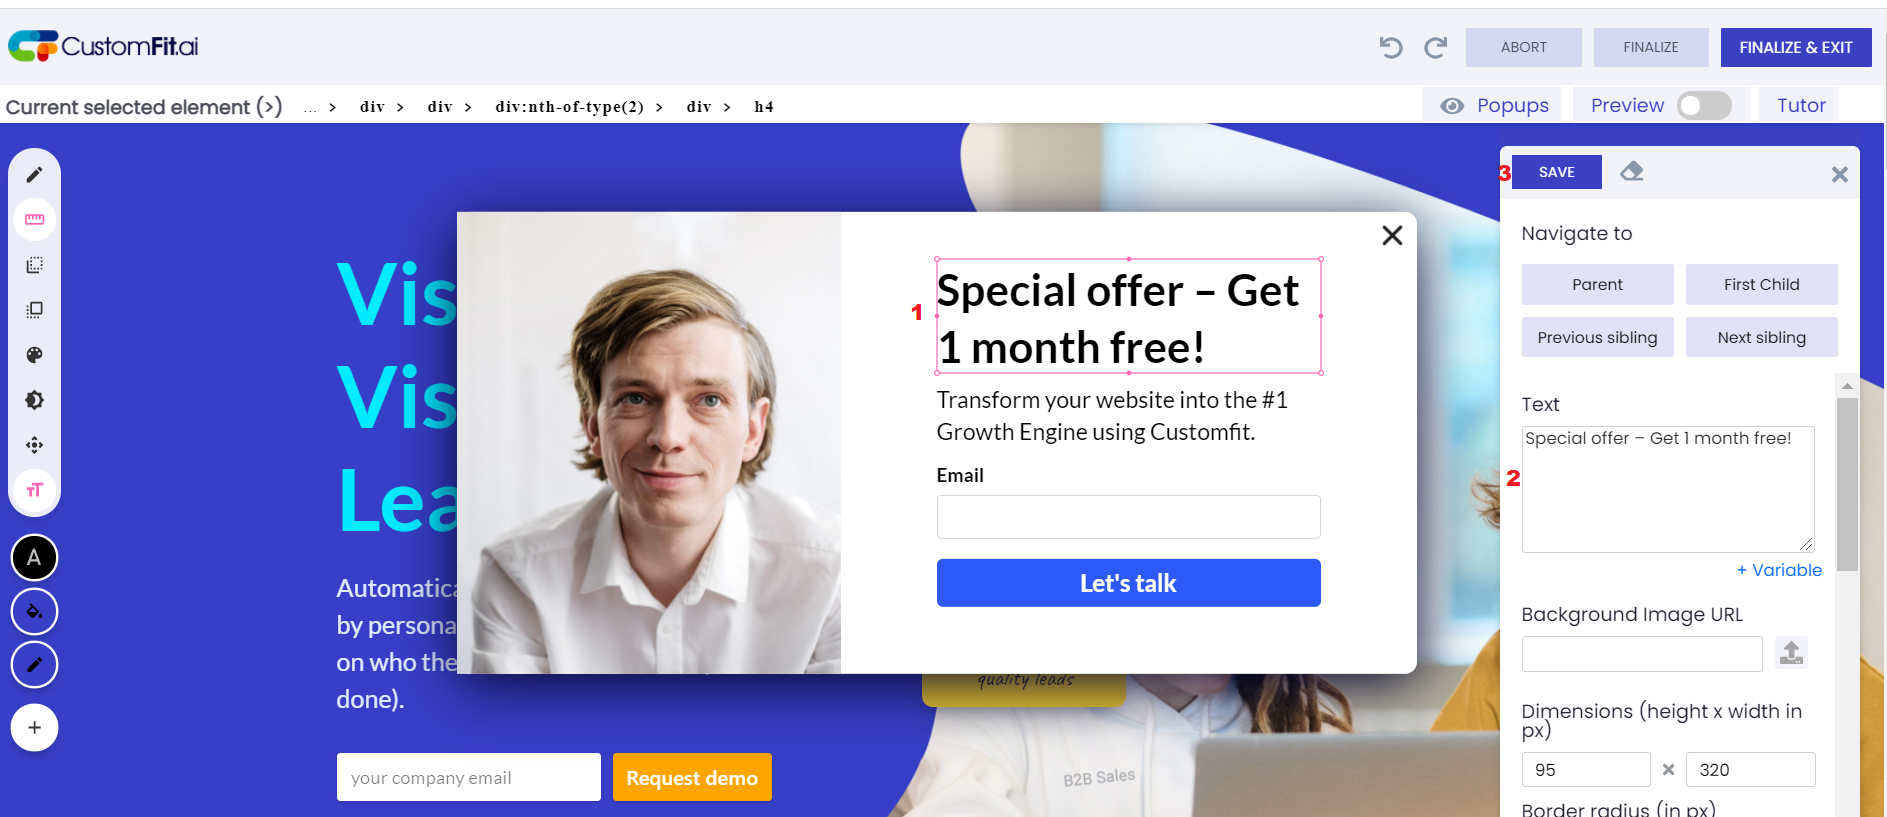Select the ruler dimensions tool

34,220
